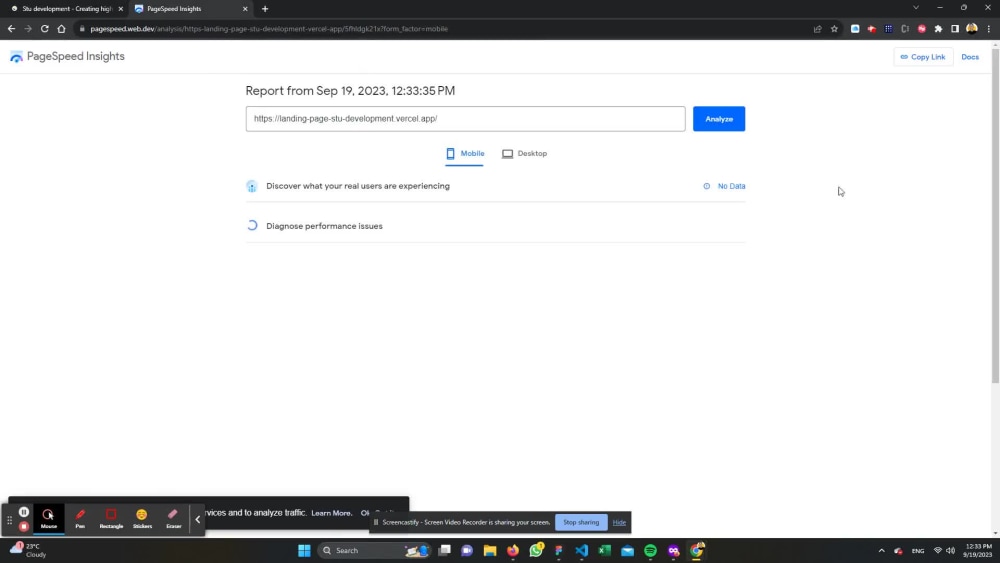Open the browser home page

point(61,29)
